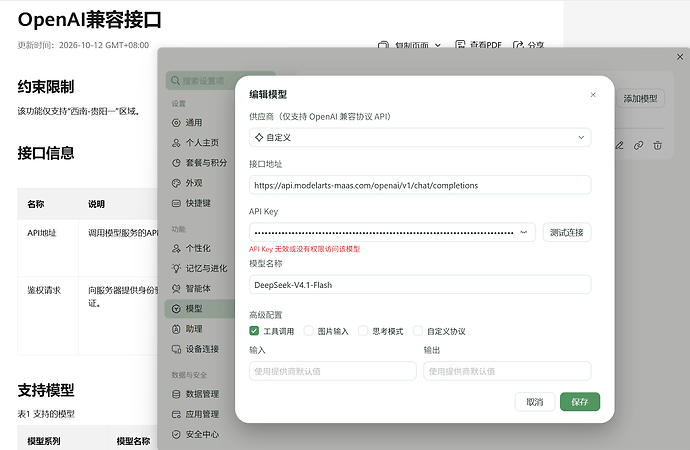Click the share arrow icon on doc page
The width and height of the screenshot is (690, 450).
click(x=518, y=44)
